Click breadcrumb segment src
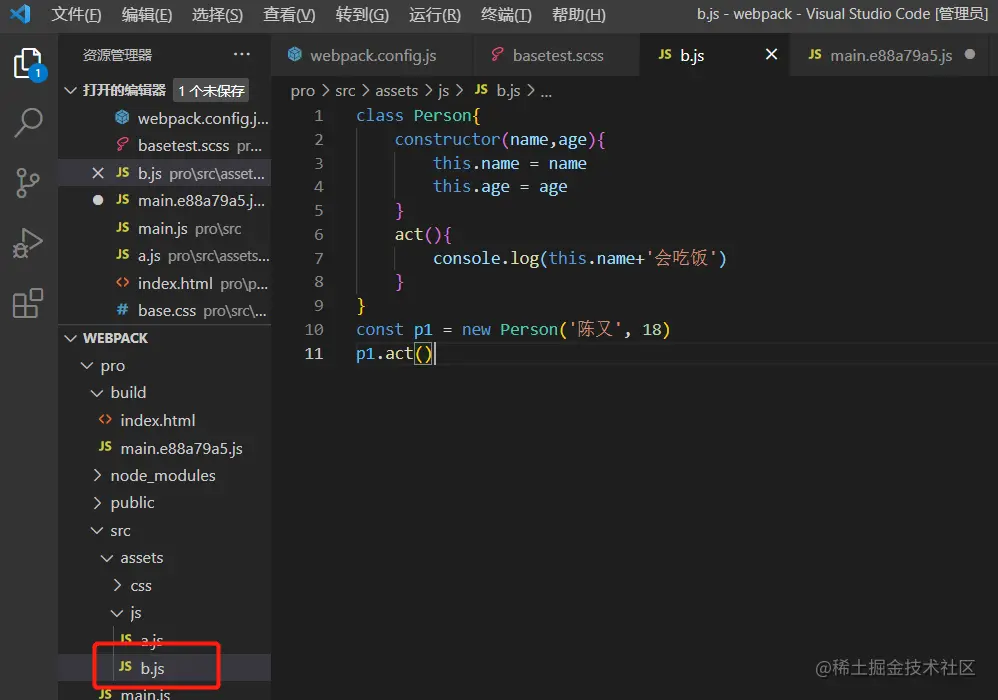 pos(345,91)
